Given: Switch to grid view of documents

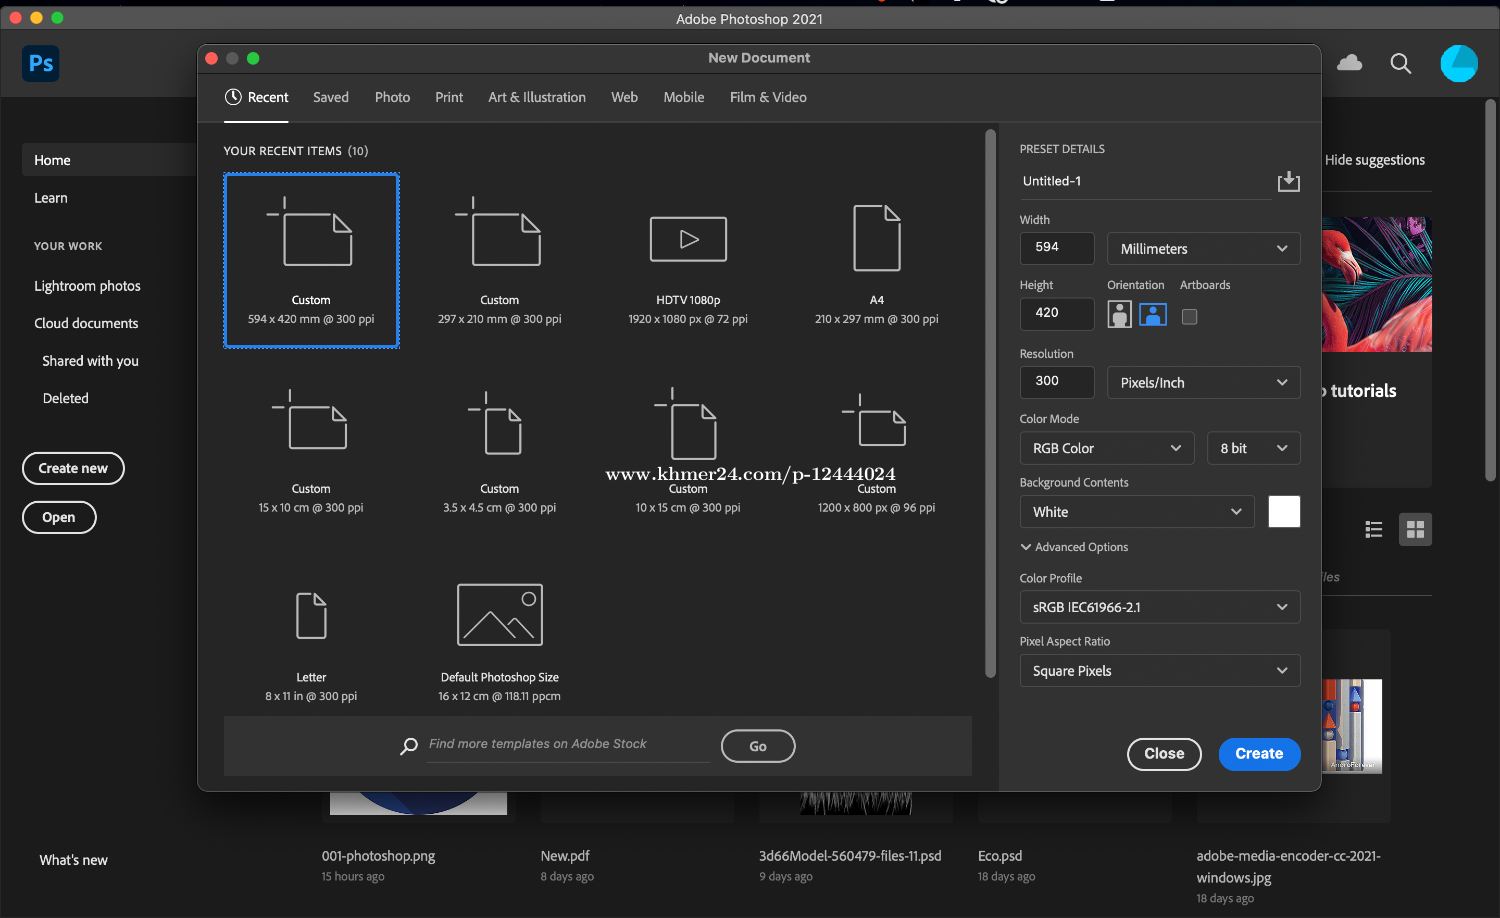Looking at the screenshot, I should pos(1415,529).
